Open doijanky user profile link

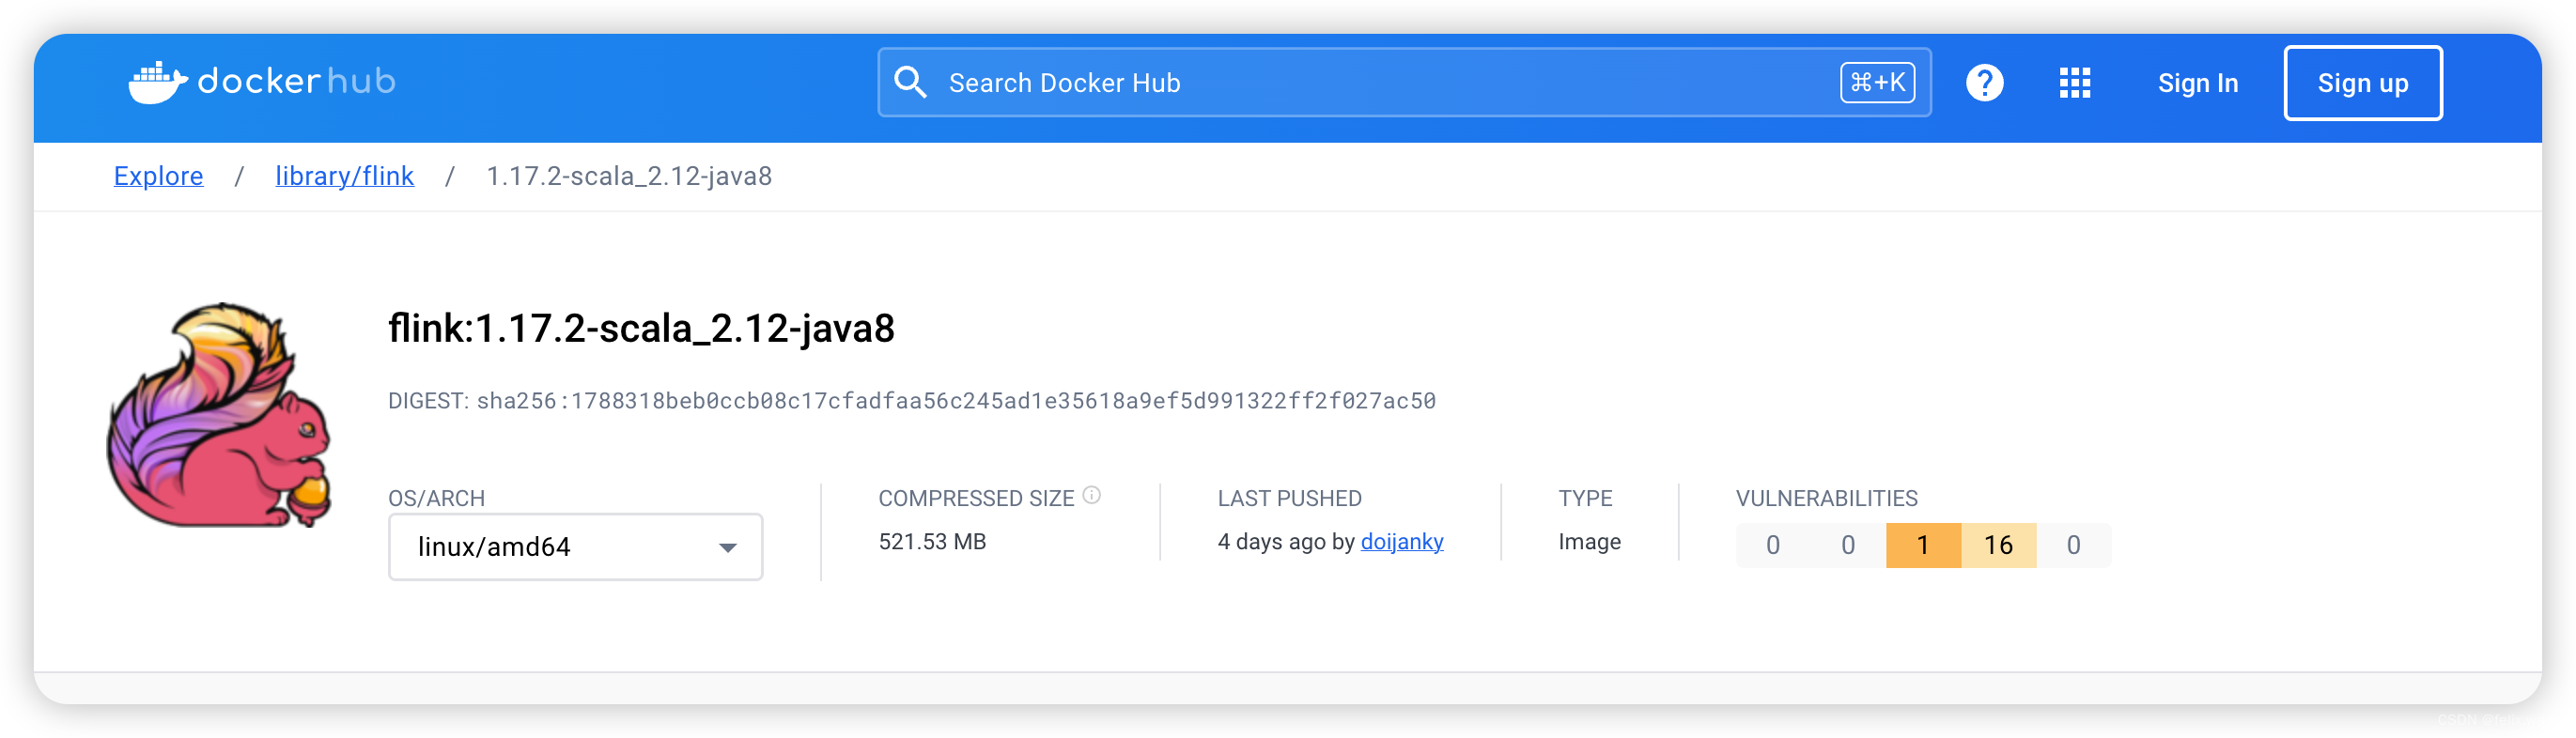click(x=1401, y=541)
